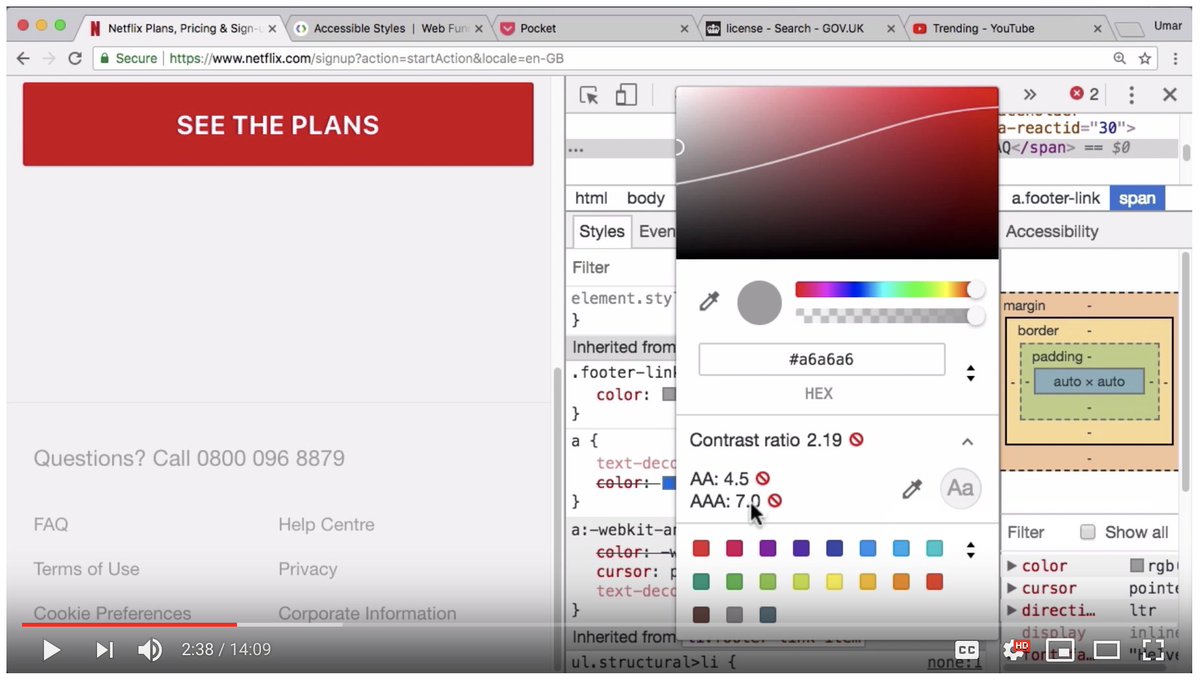Open the Help Centre link
The height and width of the screenshot is (681, 1200).
coord(326,524)
